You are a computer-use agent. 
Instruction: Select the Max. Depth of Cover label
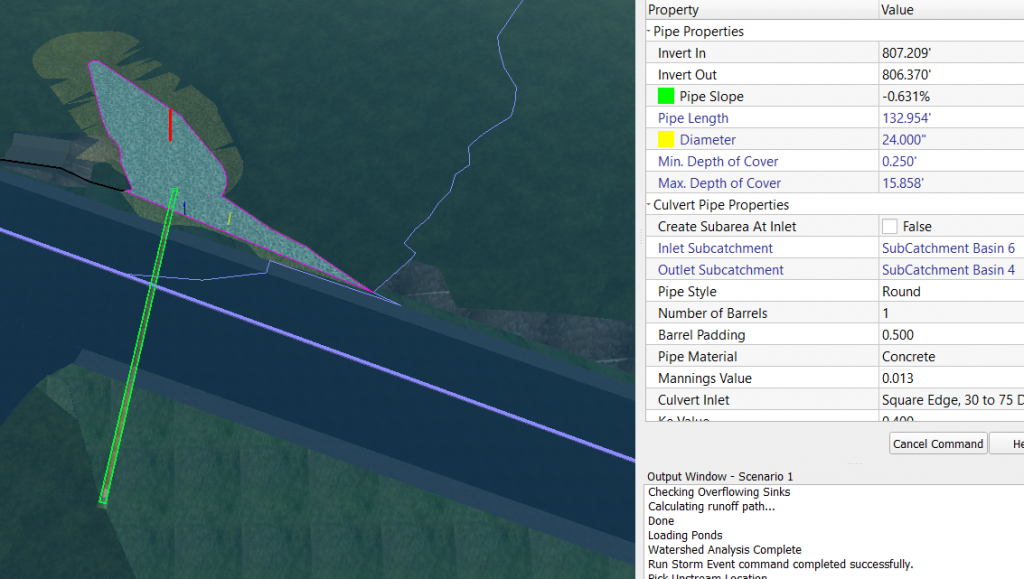(719, 183)
